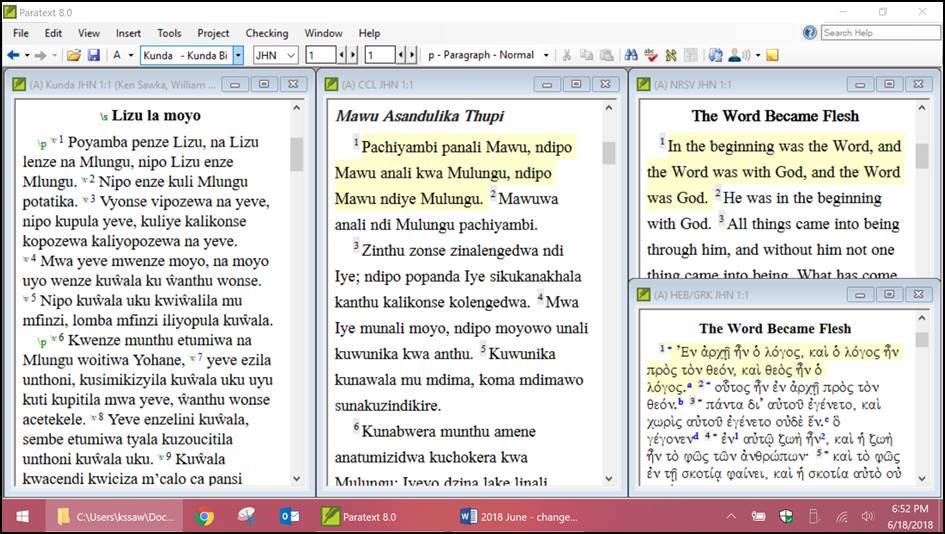Click the green icon on CCL JHN window title
This screenshot has height=534, width=945.
331,84
